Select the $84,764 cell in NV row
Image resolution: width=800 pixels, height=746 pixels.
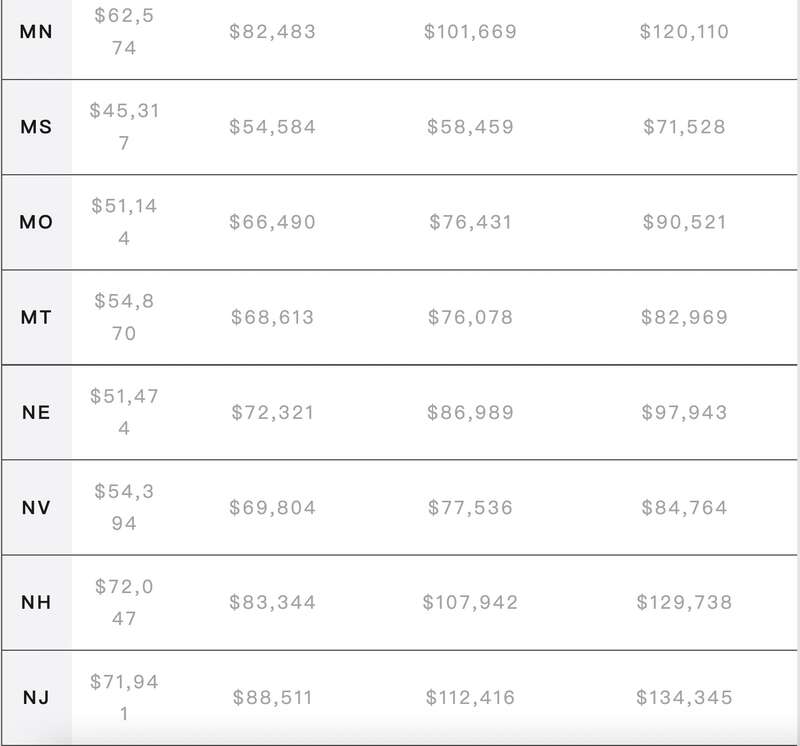coord(684,508)
